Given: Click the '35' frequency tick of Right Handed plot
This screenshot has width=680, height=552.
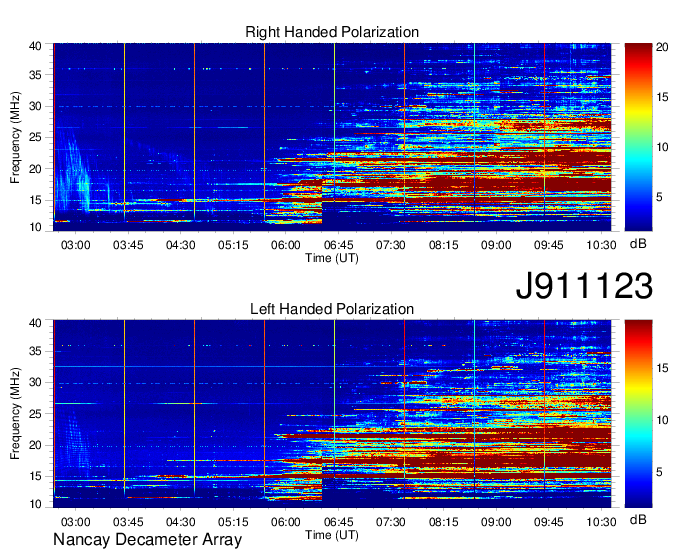Looking at the screenshot, I should [35, 75].
